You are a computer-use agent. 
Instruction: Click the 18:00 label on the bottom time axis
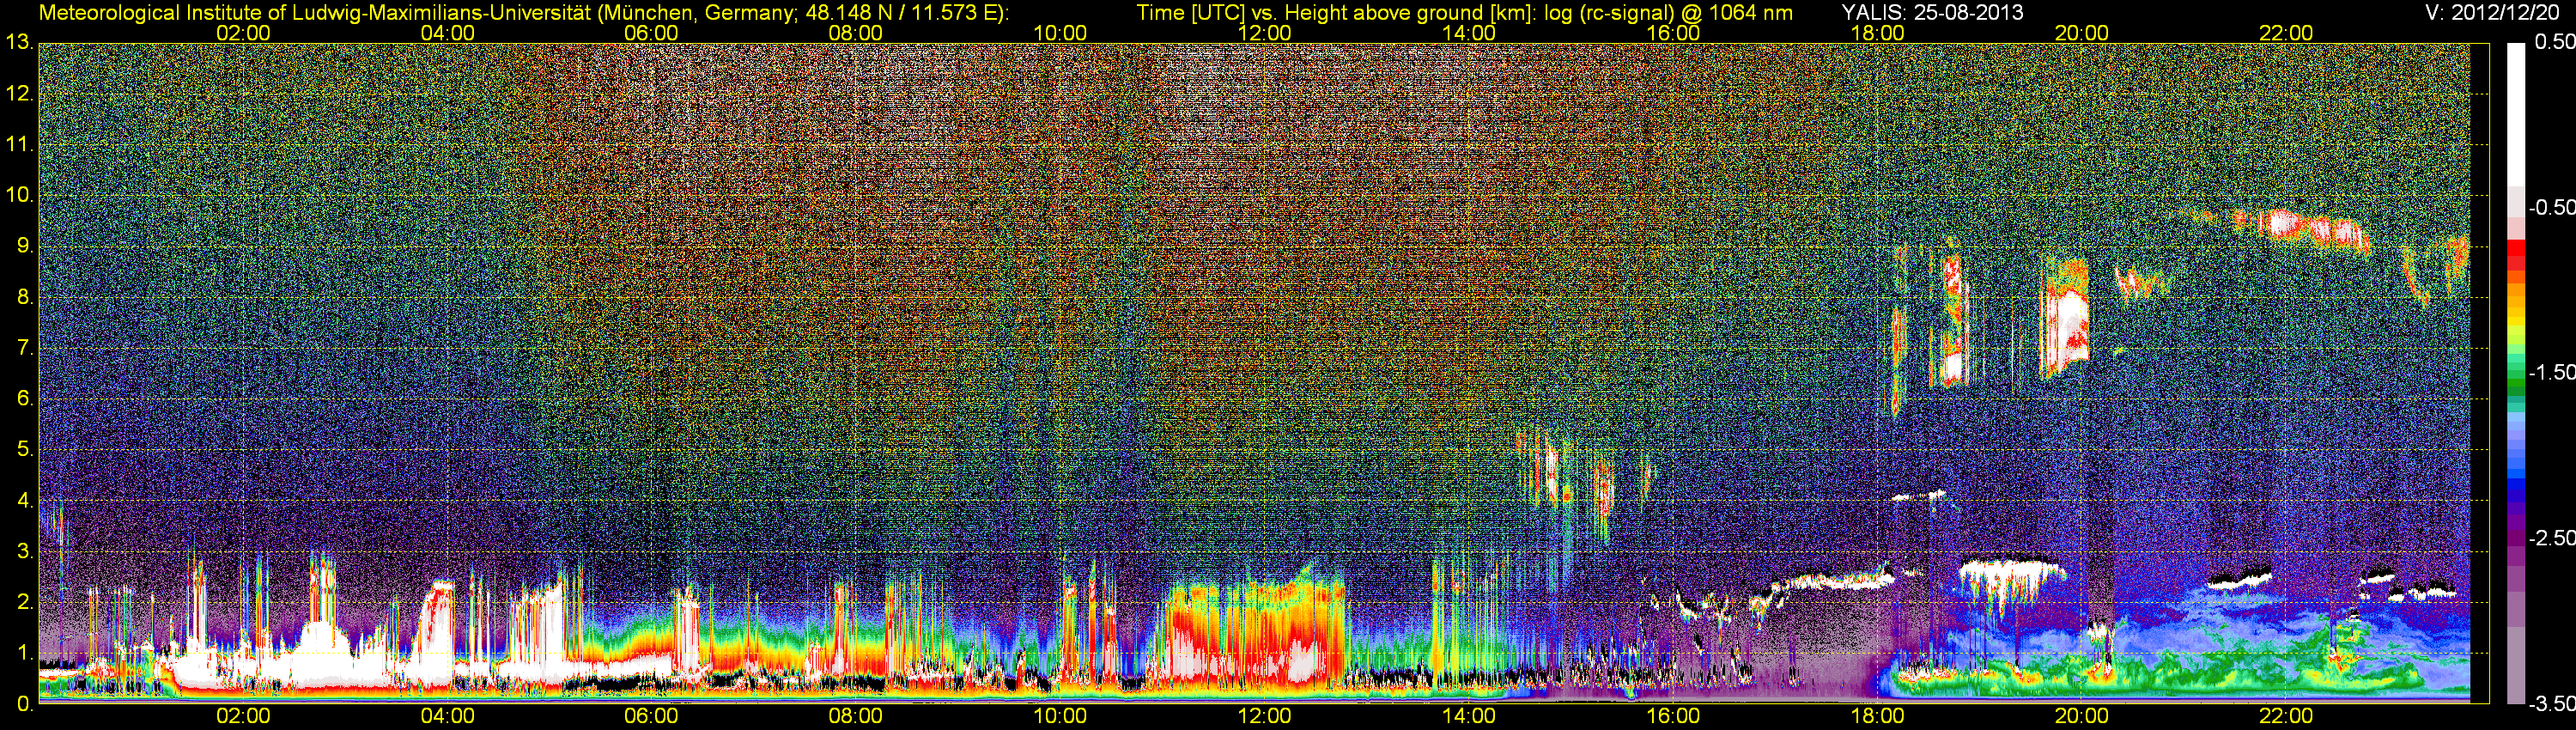point(1877,716)
